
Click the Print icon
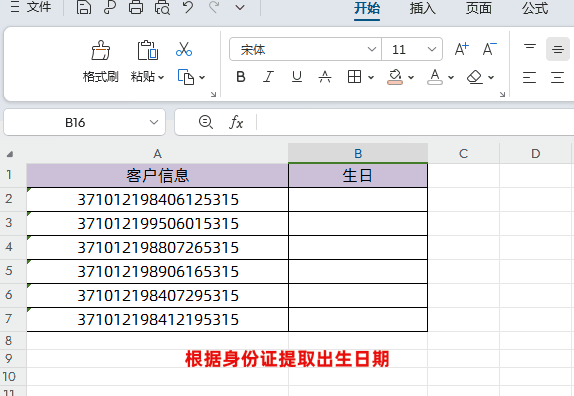(136, 7)
